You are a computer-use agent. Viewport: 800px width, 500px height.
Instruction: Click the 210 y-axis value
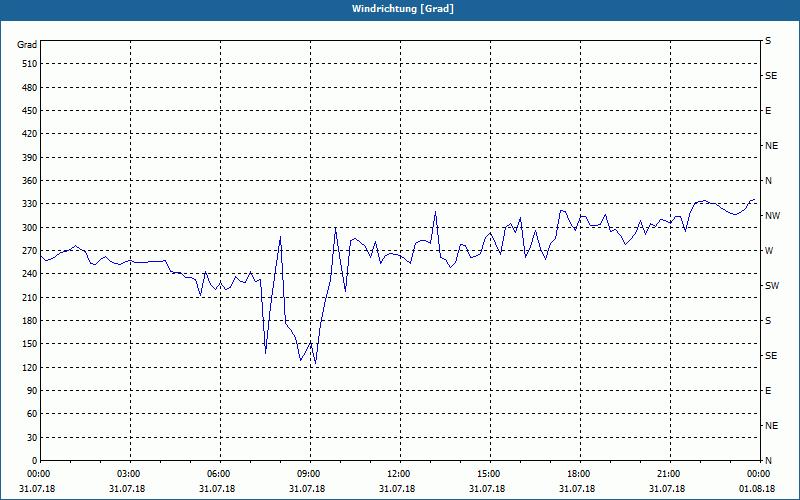30,297
